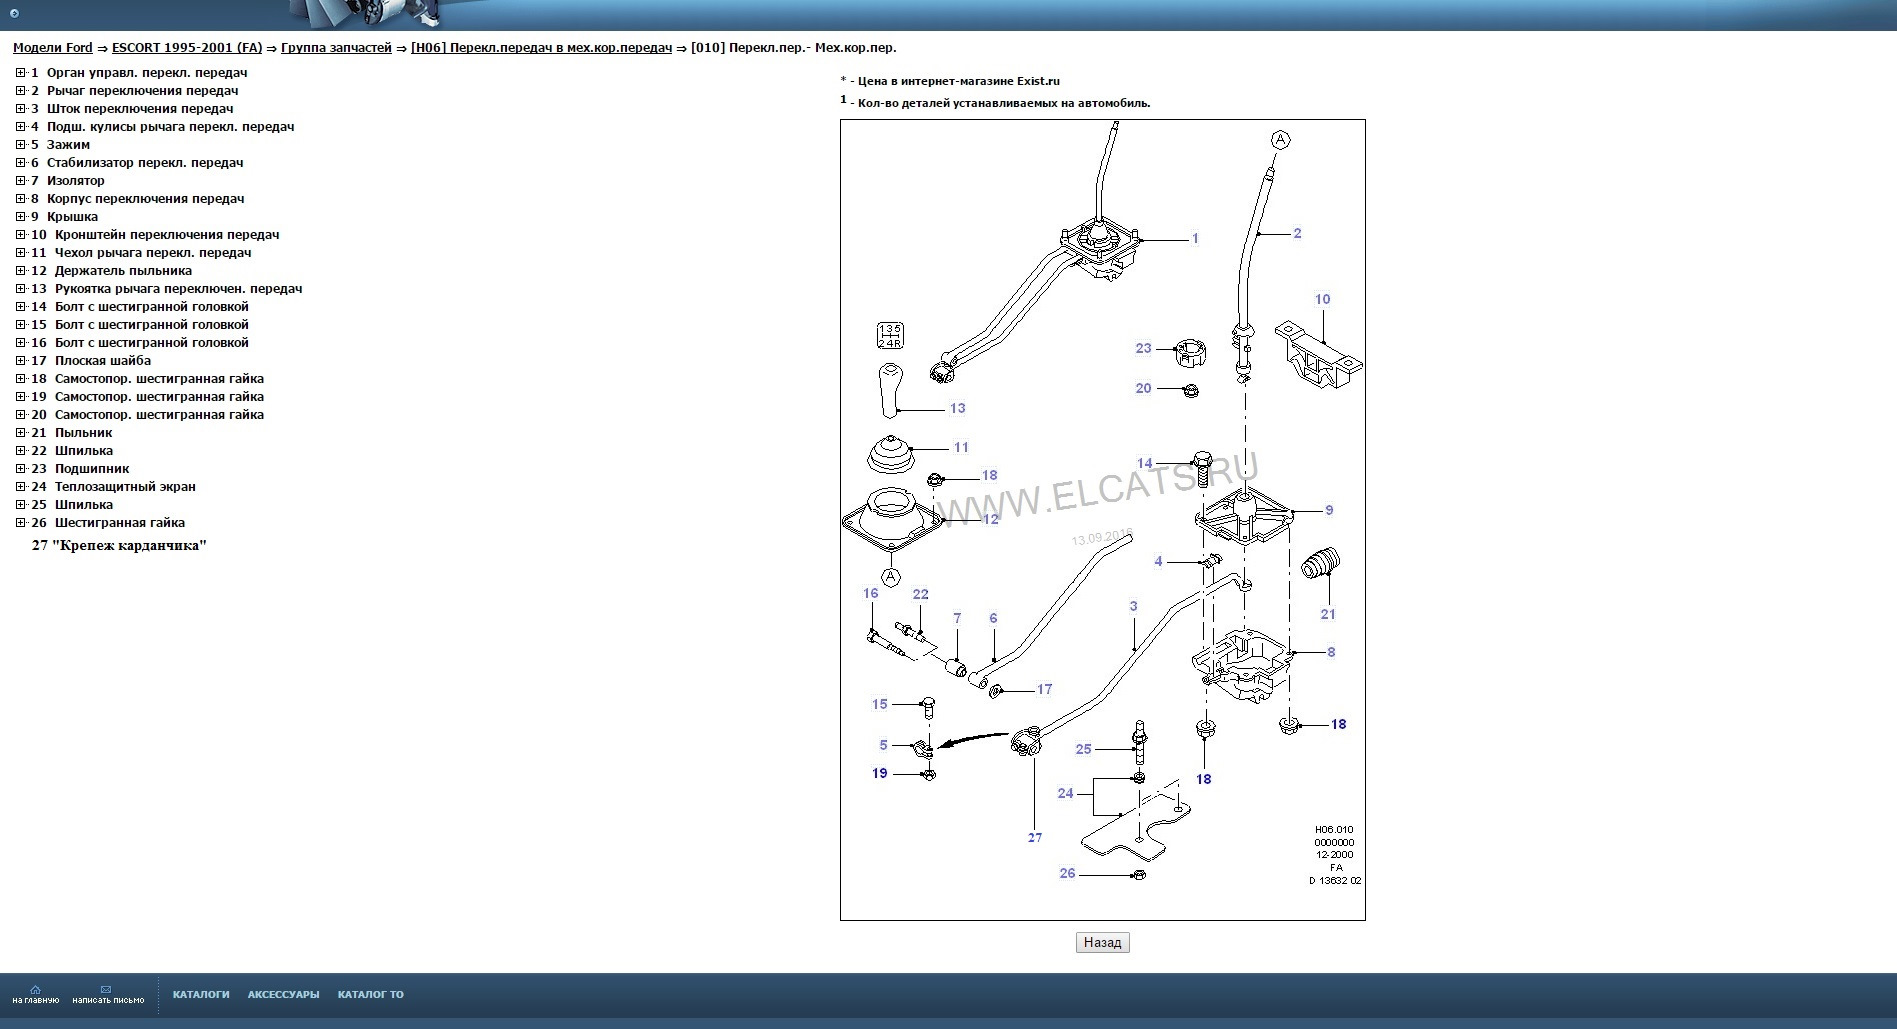Image resolution: width=1897 pixels, height=1029 pixels.
Task: Click the 27 "Крепеж карданчика" entry
Action: (x=119, y=545)
